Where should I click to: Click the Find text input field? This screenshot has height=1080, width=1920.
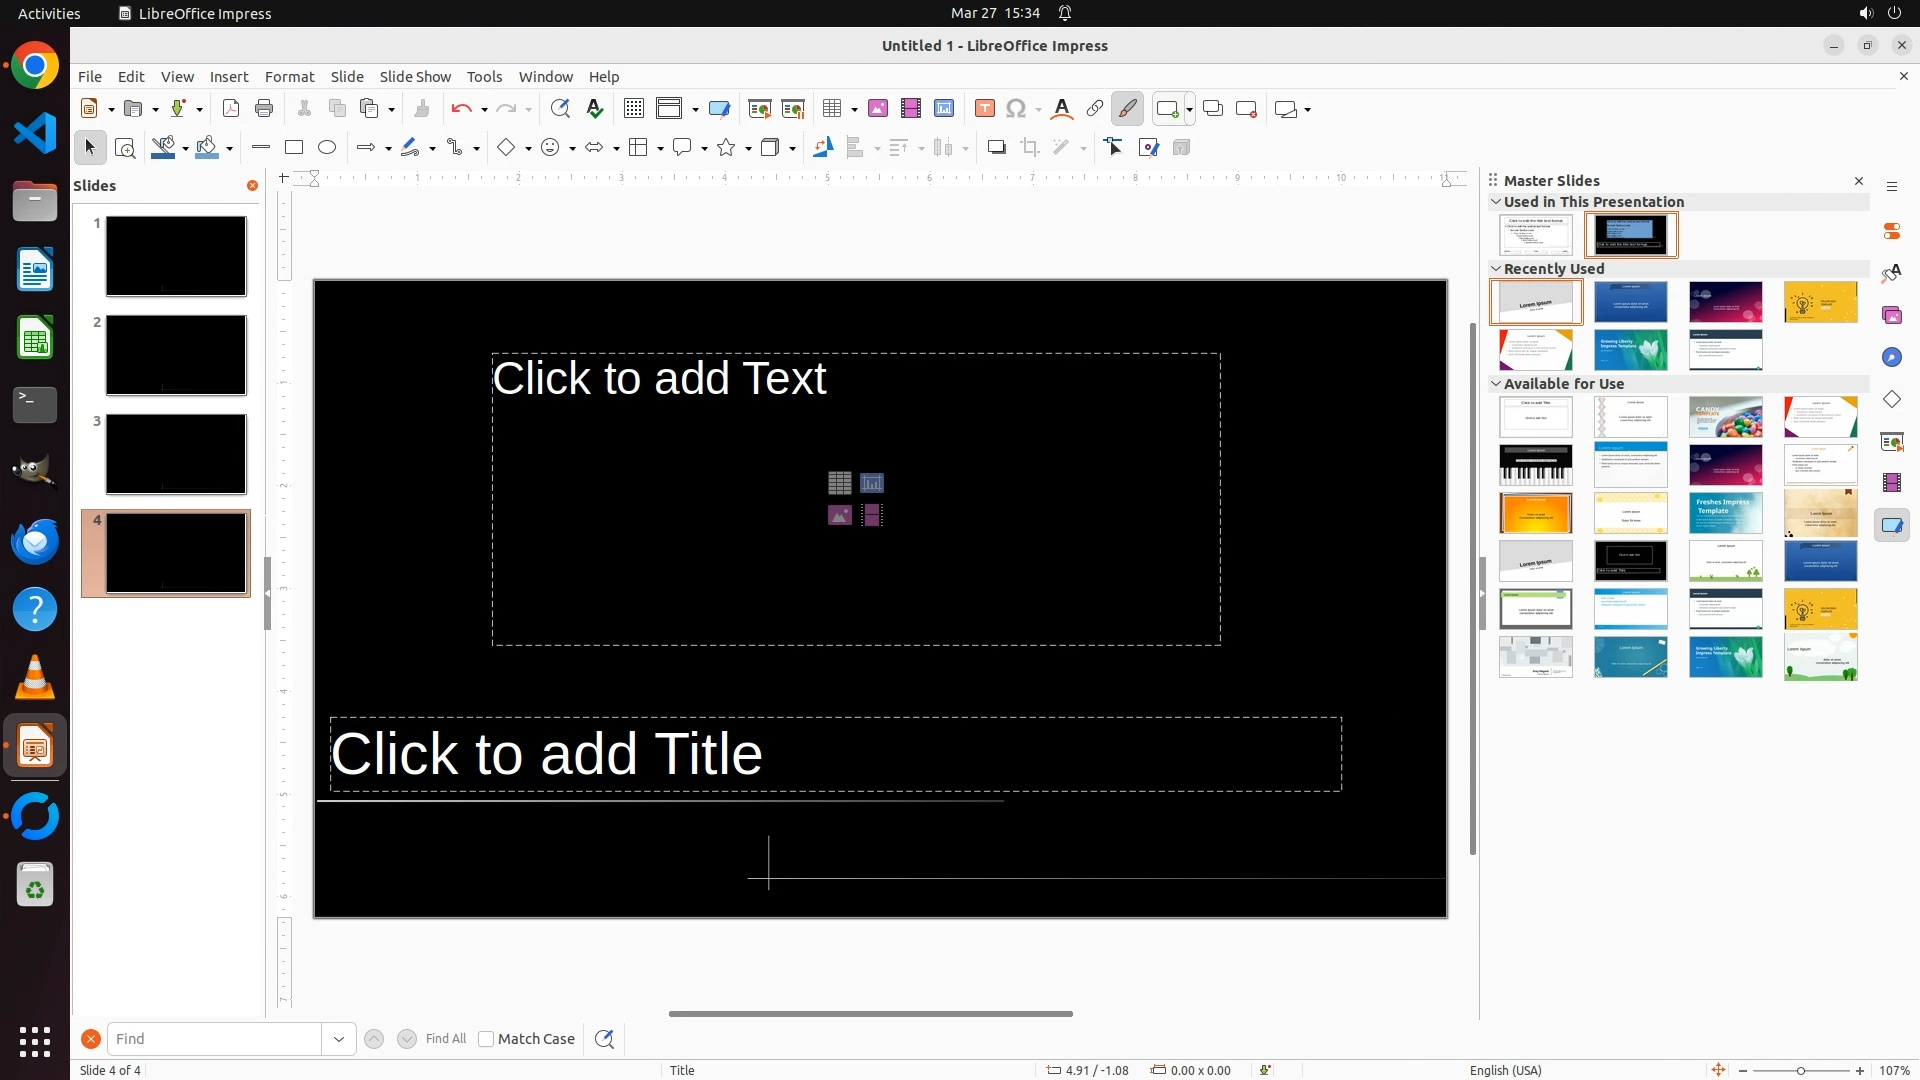214,1039
